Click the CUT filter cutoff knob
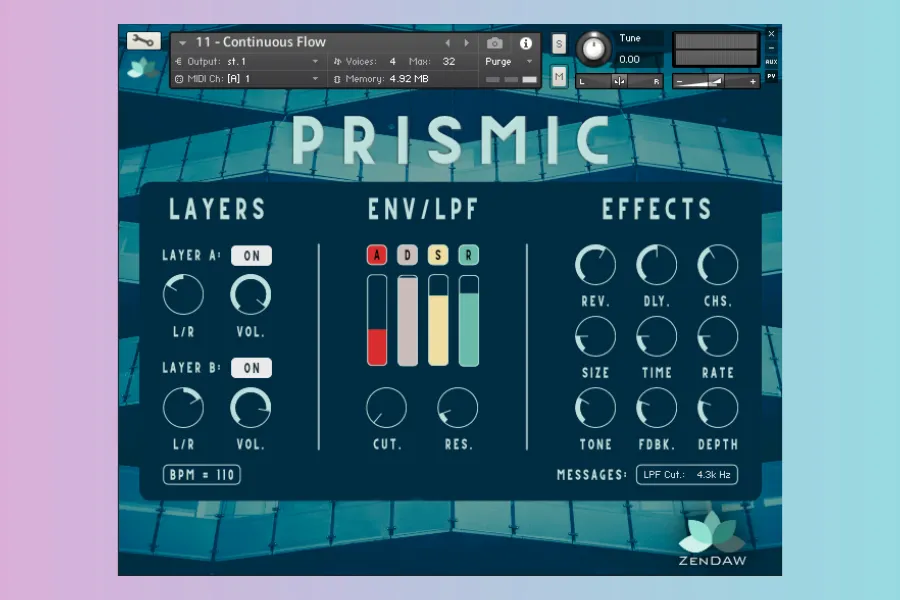This screenshot has height=600, width=900. click(x=386, y=407)
